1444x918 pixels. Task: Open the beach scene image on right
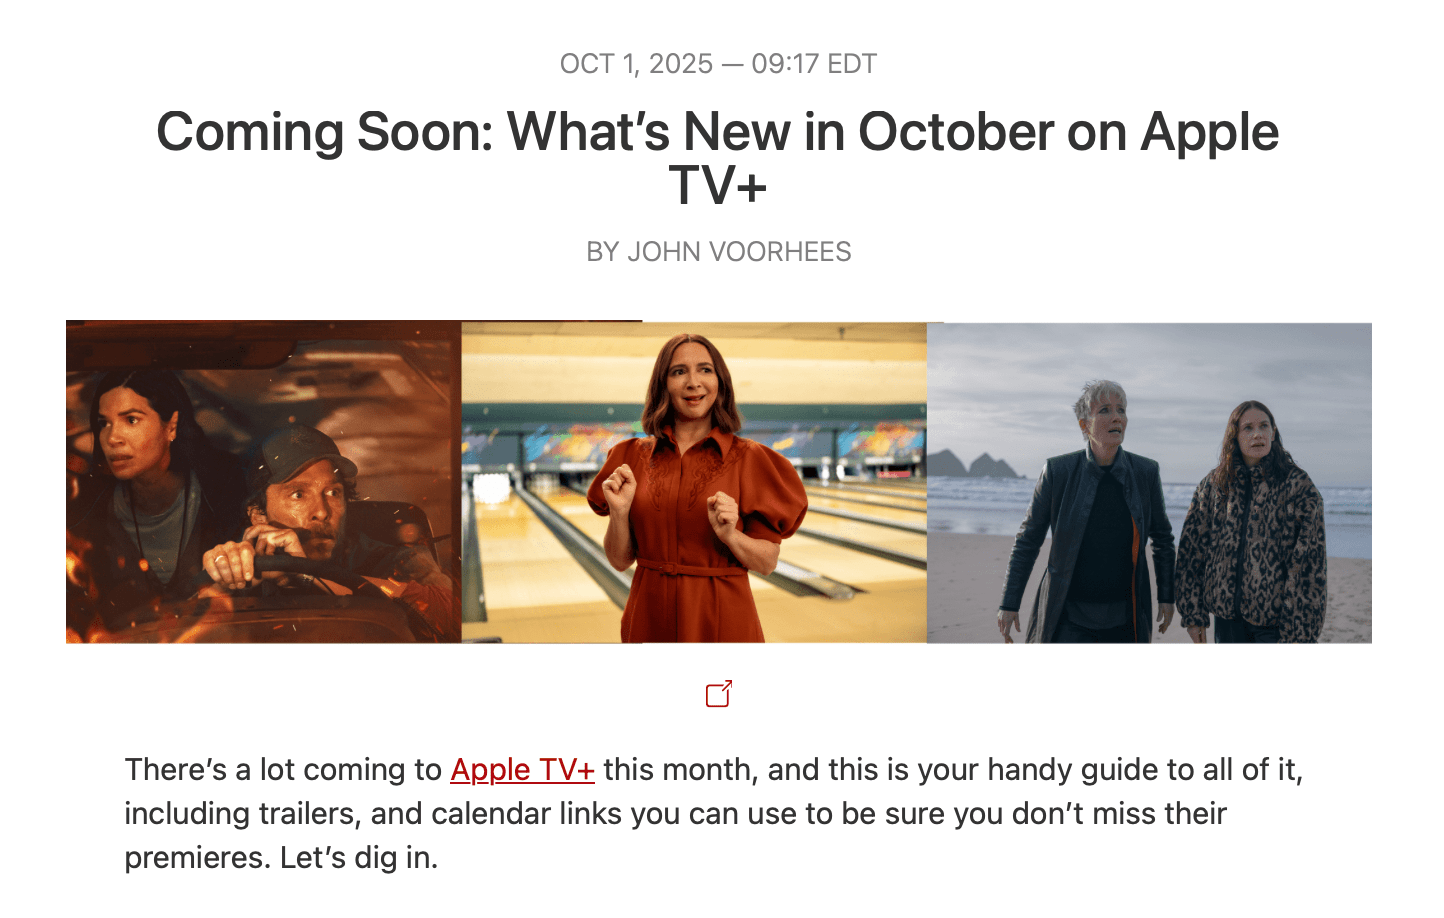click(1149, 482)
